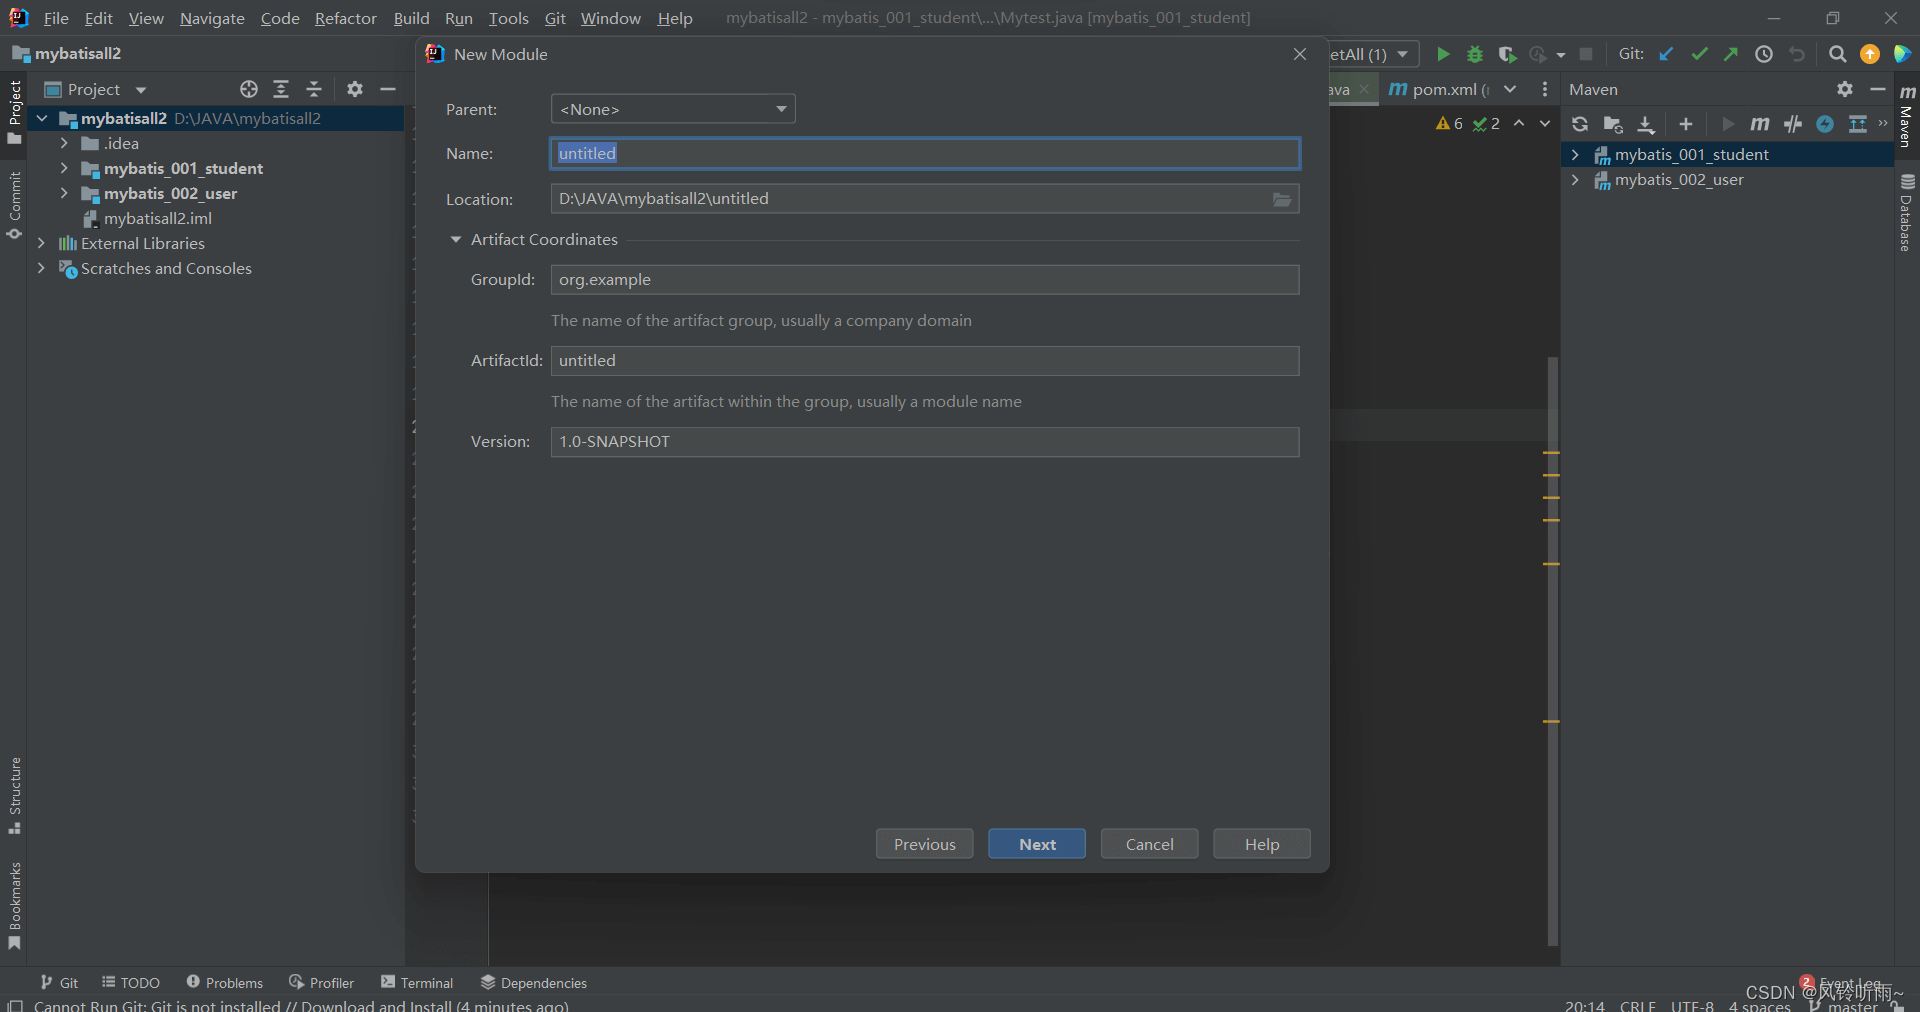This screenshot has height=1012, width=1920.
Task: Run with Coverage shield icon
Action: pos(1507,54)
